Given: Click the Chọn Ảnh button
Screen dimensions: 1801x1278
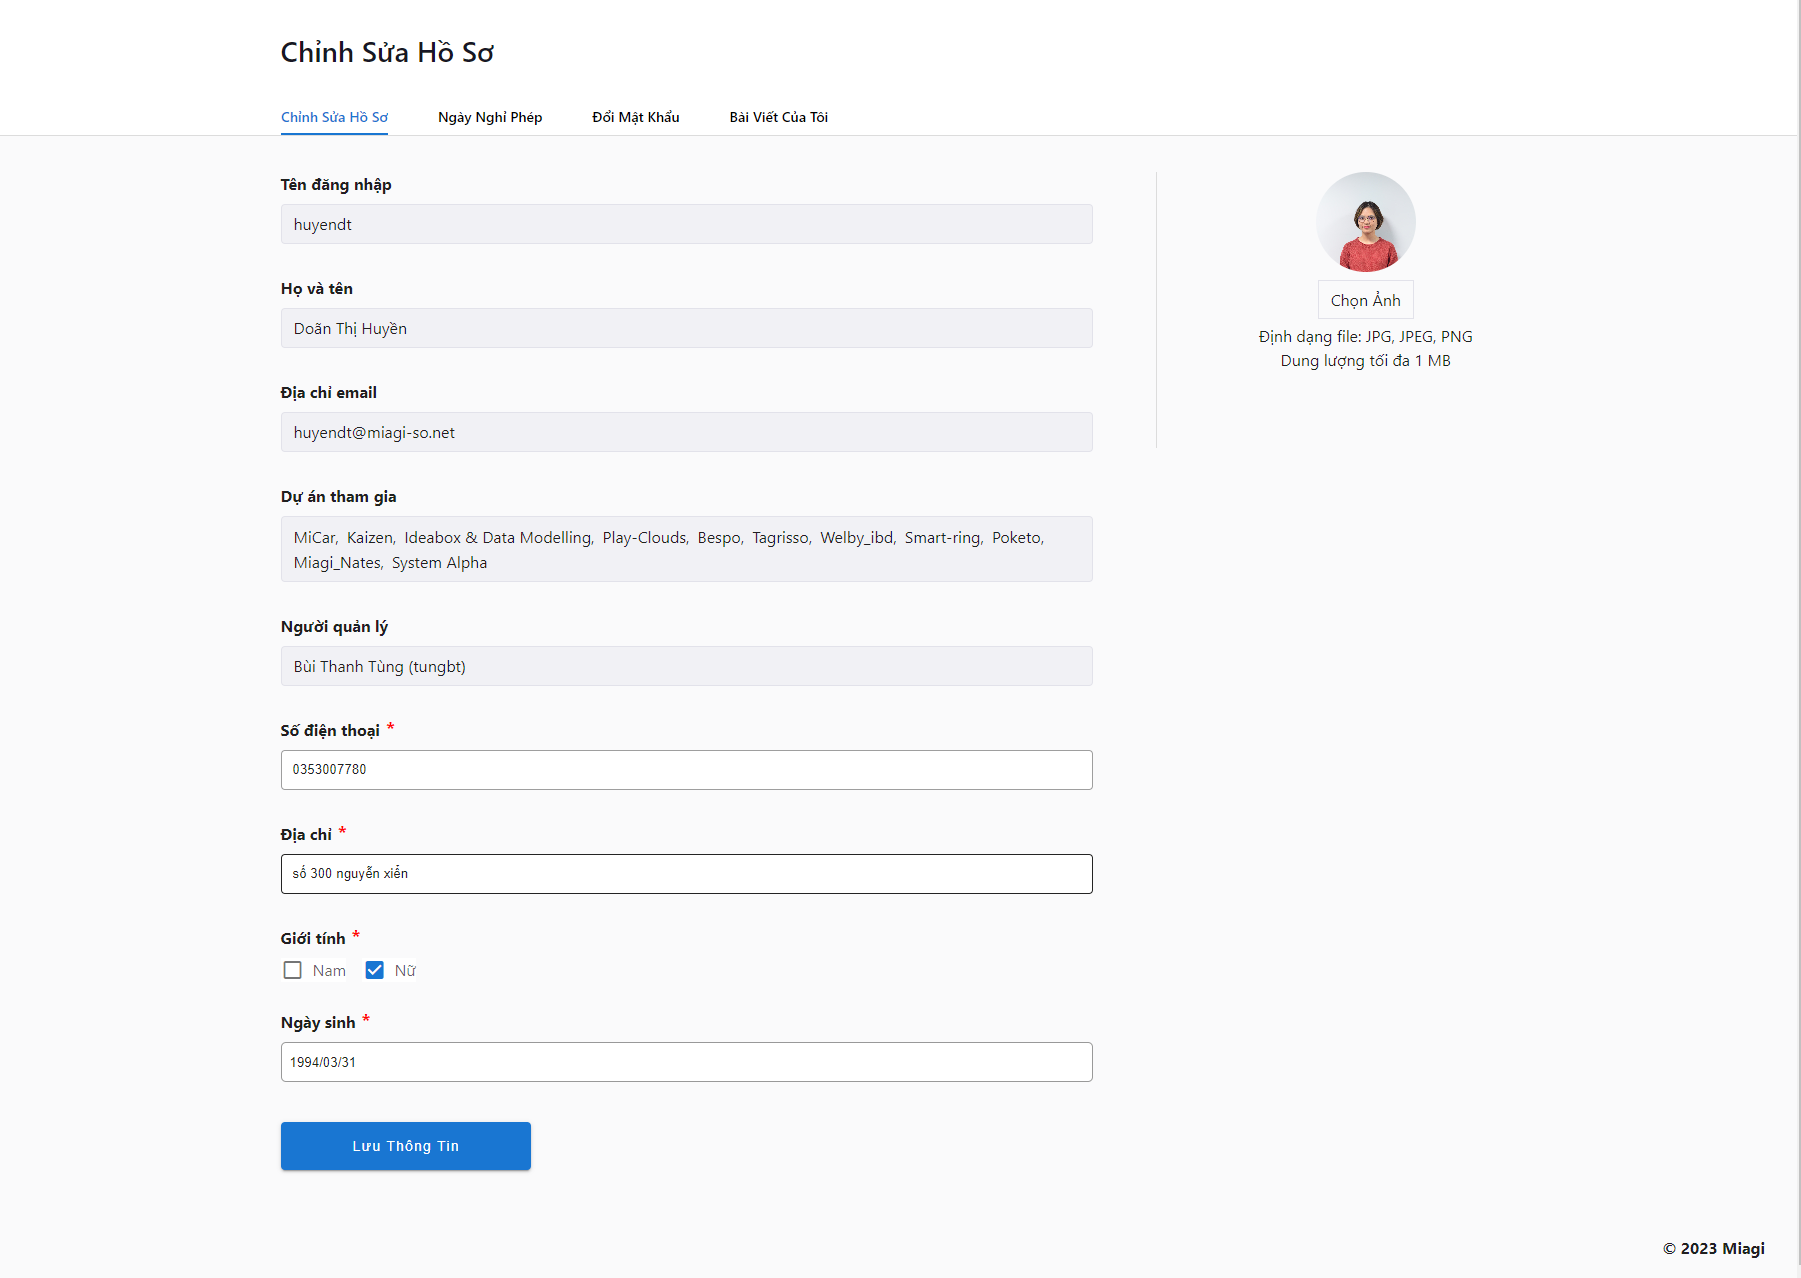Looking at the screenshot, I should coord(1365,300).
